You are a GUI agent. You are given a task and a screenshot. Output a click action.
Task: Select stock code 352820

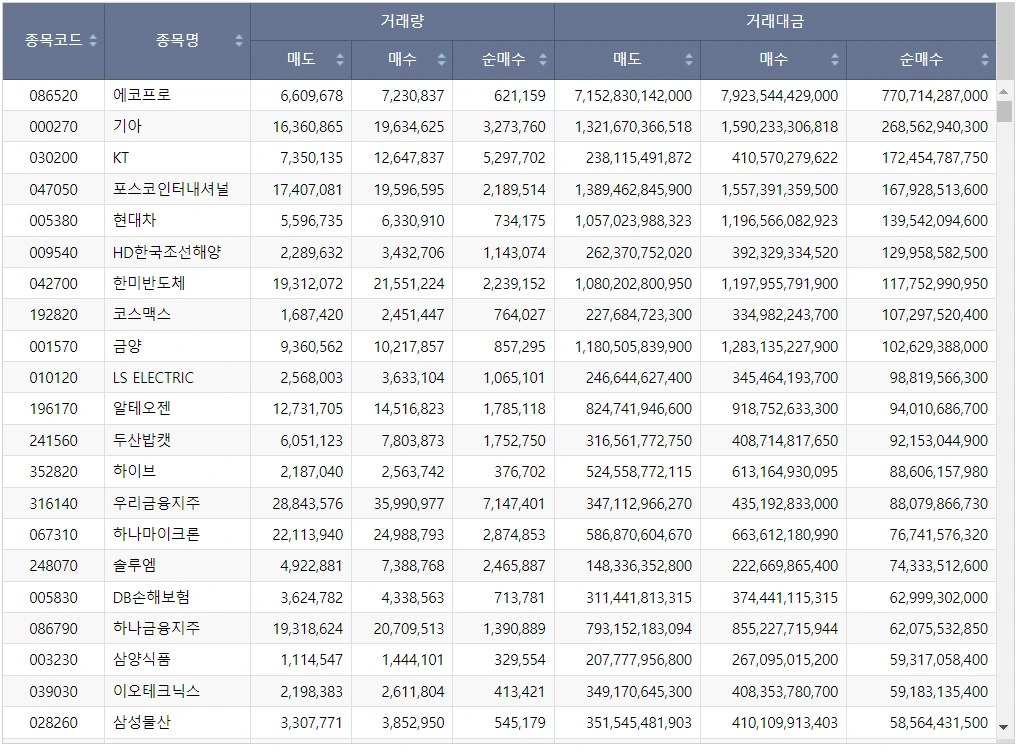(x=53, y=472)
